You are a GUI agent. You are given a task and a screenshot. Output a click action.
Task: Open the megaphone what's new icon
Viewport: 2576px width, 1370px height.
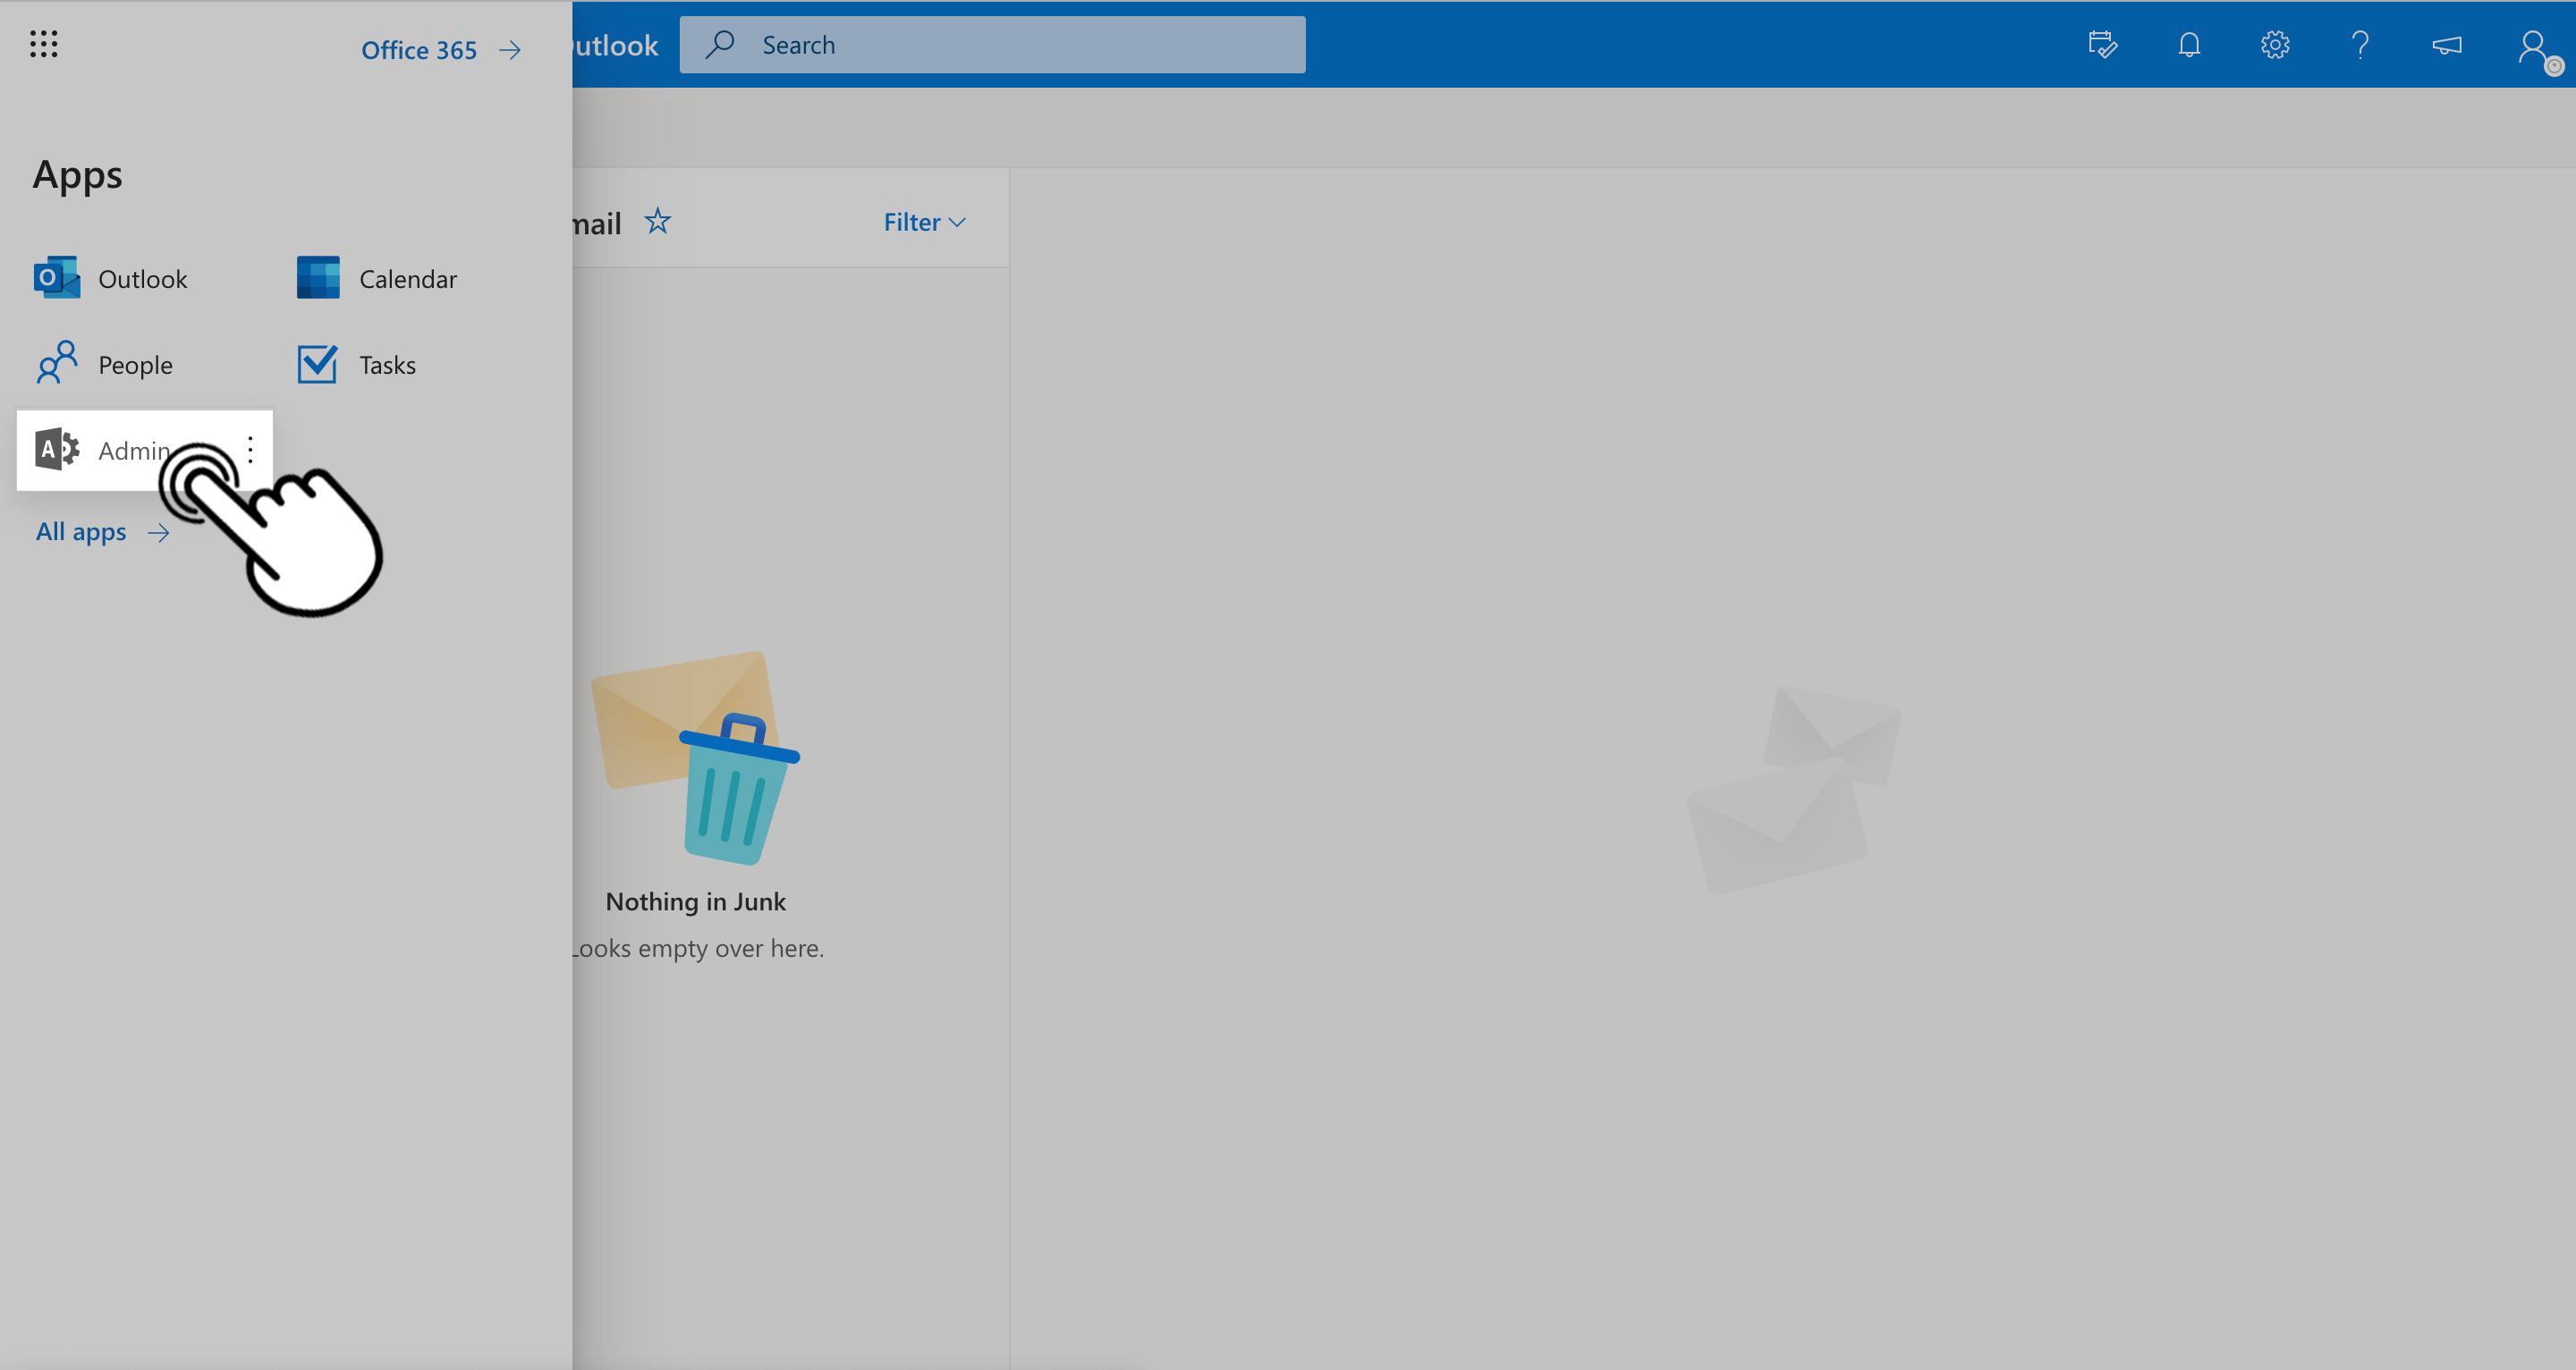click(2446, 45)
